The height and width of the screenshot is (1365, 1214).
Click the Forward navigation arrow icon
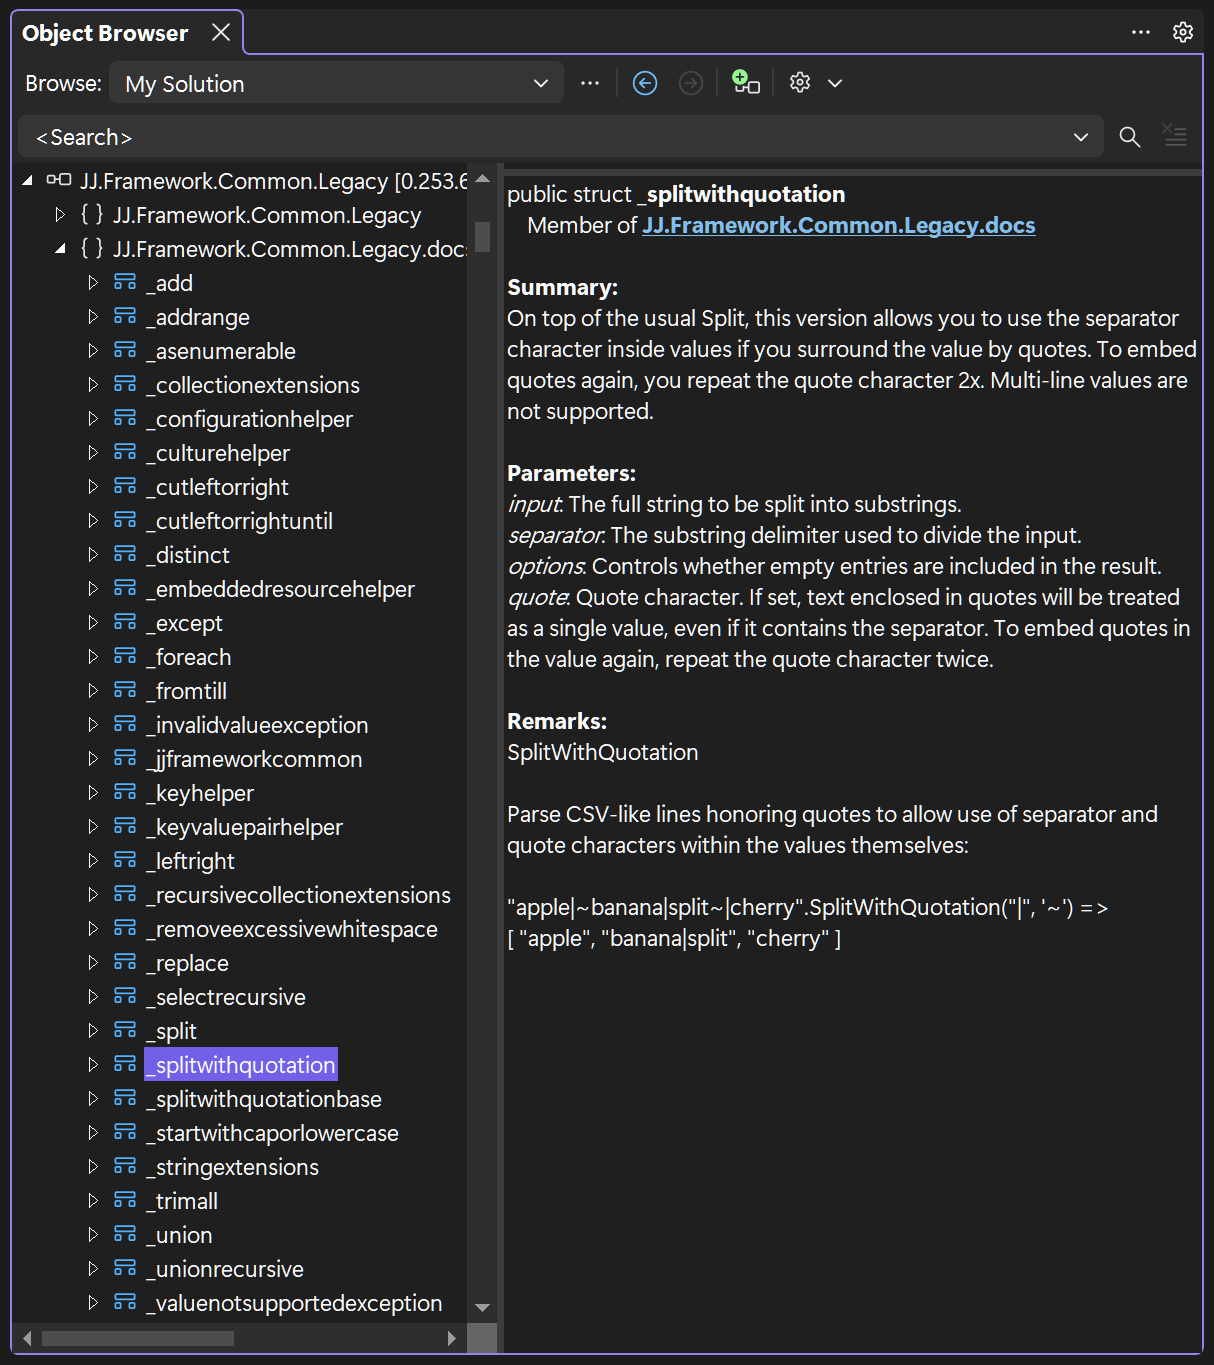[691, 83]
